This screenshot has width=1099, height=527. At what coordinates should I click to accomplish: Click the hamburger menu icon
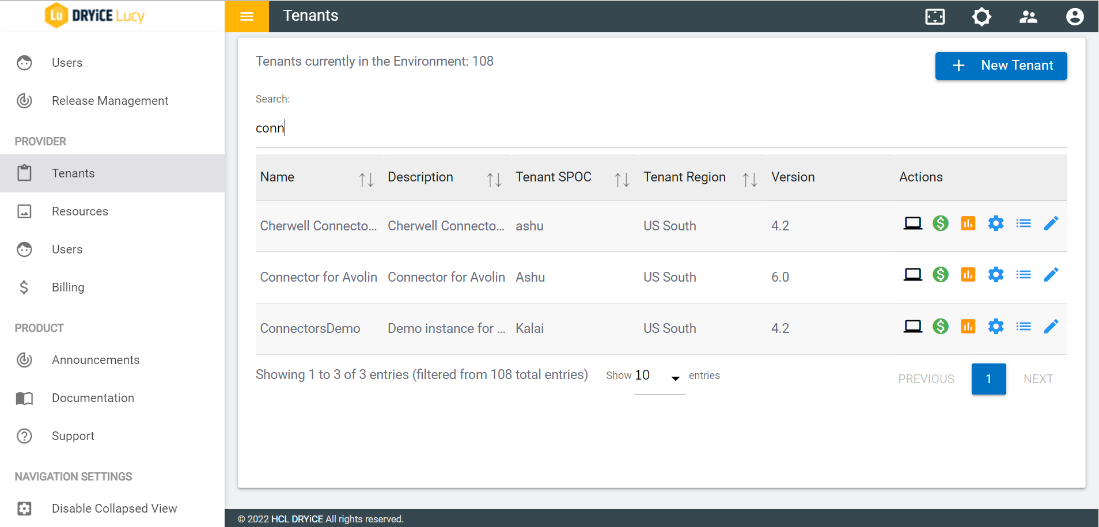[x=247, y=16]
